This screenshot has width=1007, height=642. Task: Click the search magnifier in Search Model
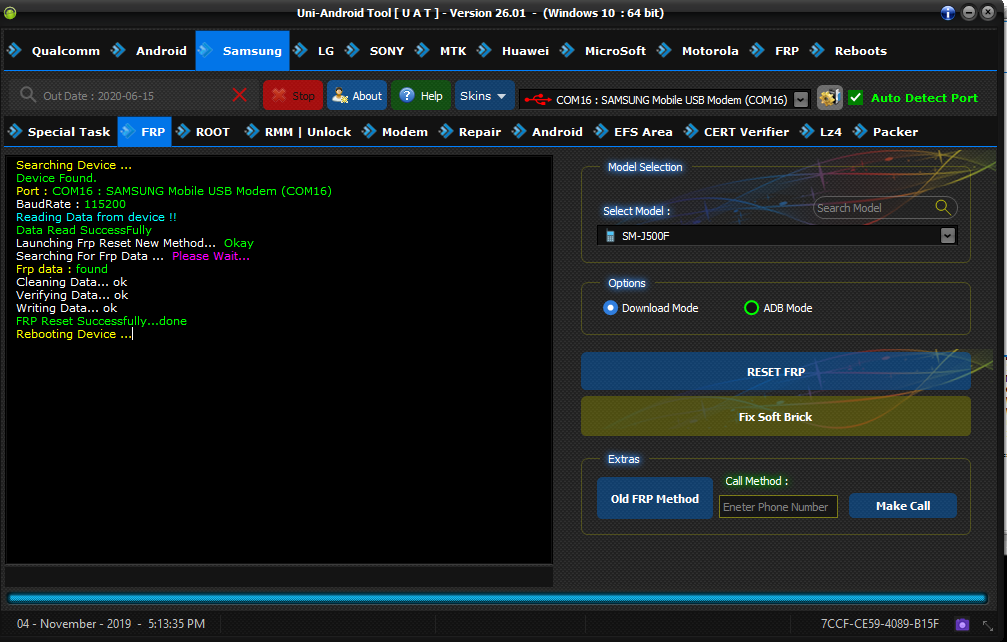tap(943, 207)
